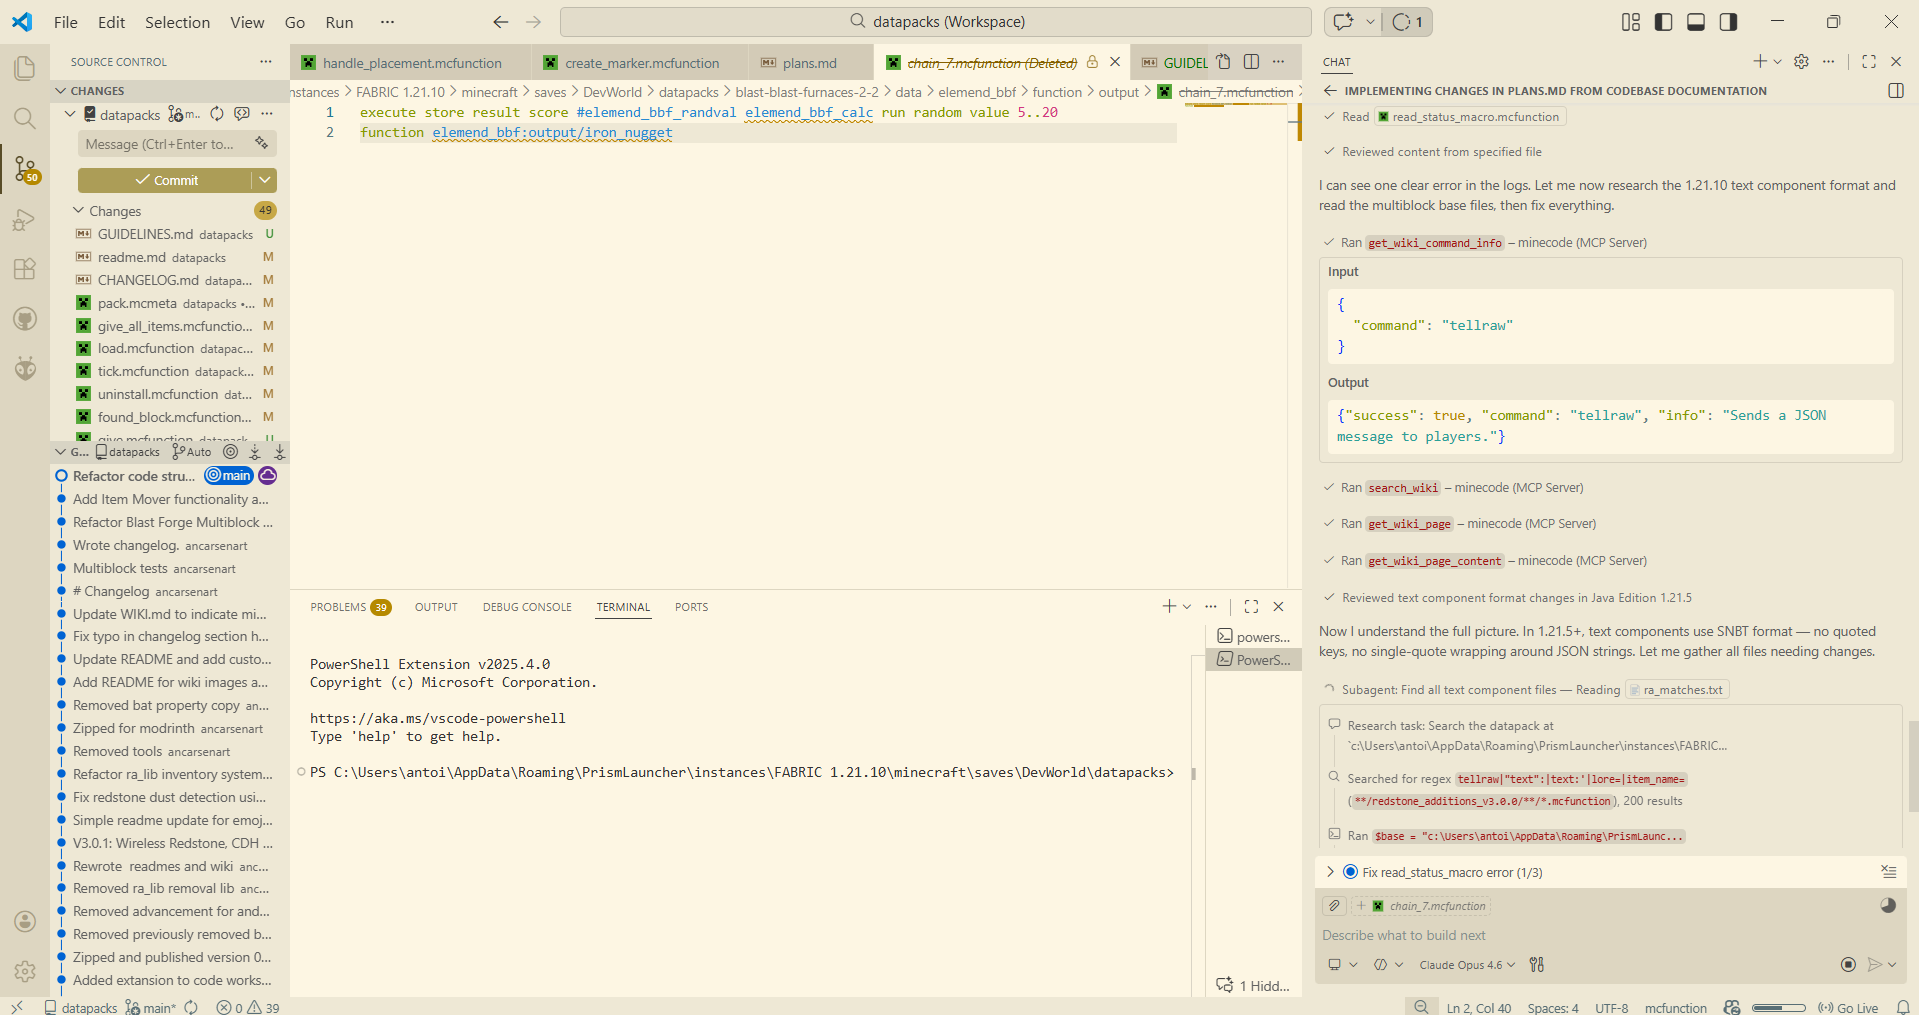Image resolution: width=1919 pixels, height=1015 pixels.
Task: Open the Commit button dropdown arrow
Action: [x=264, y=180]
